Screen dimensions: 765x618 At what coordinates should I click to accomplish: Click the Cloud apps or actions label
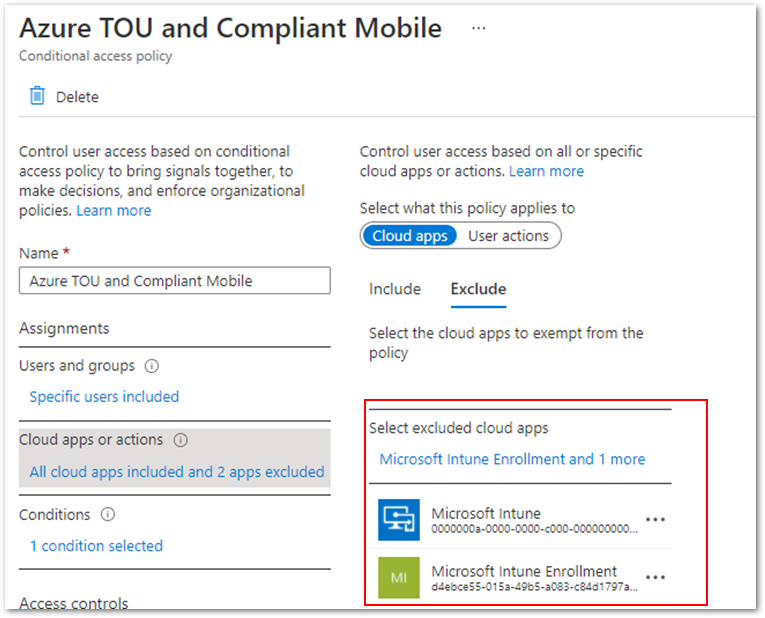tap(91, 440)
